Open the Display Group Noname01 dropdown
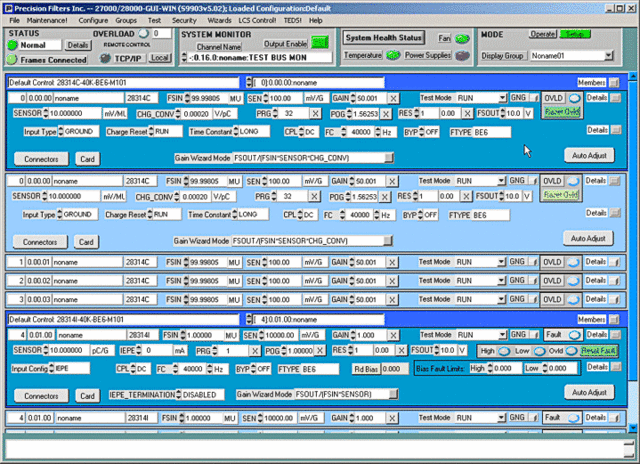 609,56
